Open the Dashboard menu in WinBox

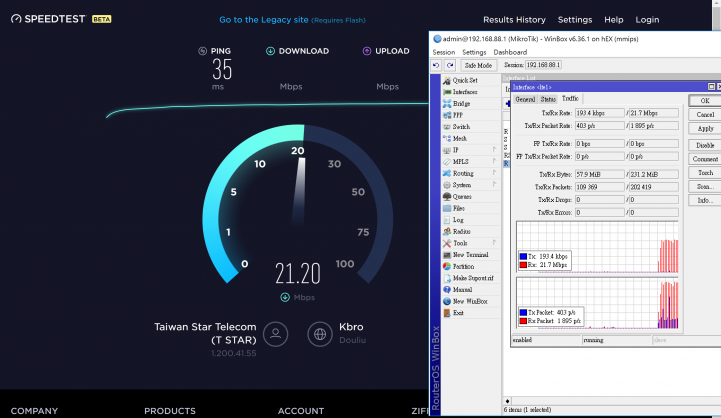pyautogui.click(x=510, y=52)
